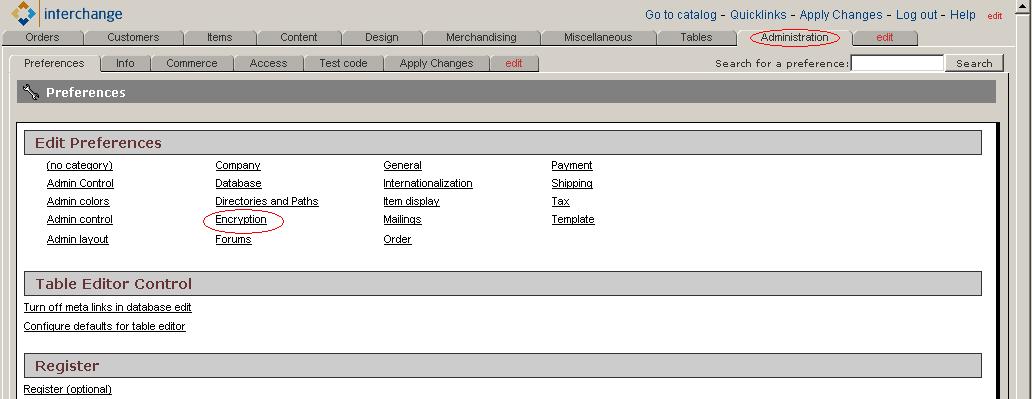Follow the Go to catalog link
The height and width of the screenshot is (399, 1032).
pyautogui.click(x=681, y=14)
